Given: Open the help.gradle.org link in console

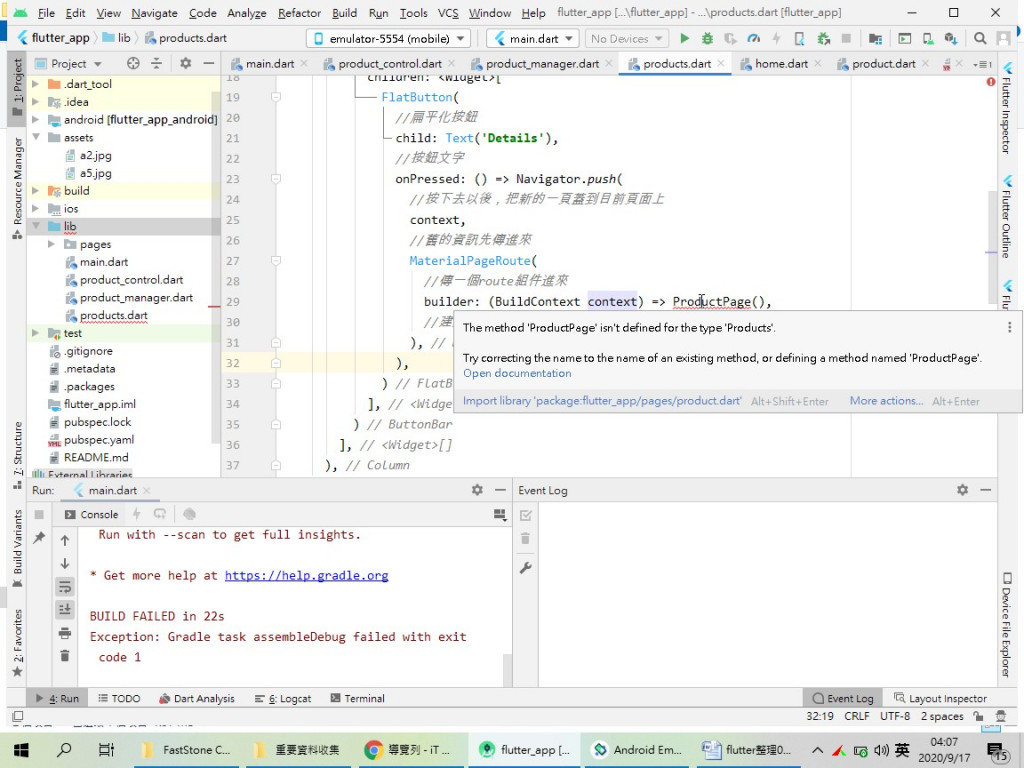Looking at the screenshot, I should [x=306, y=576].
